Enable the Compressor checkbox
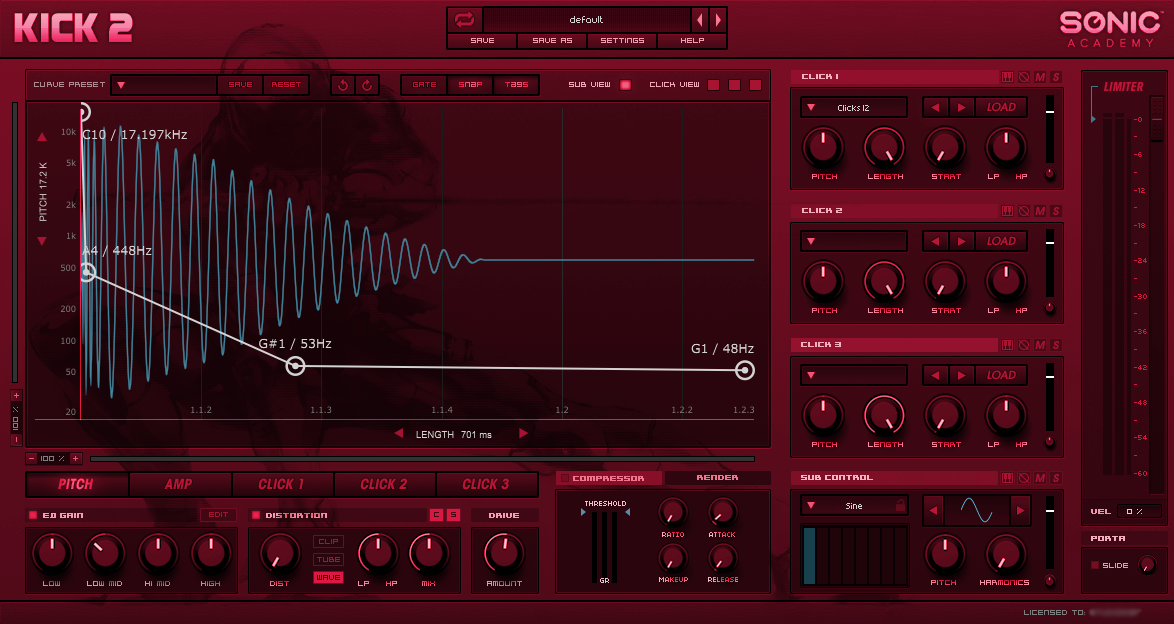Screen dimensions: 1174x624 coord(565,478)
